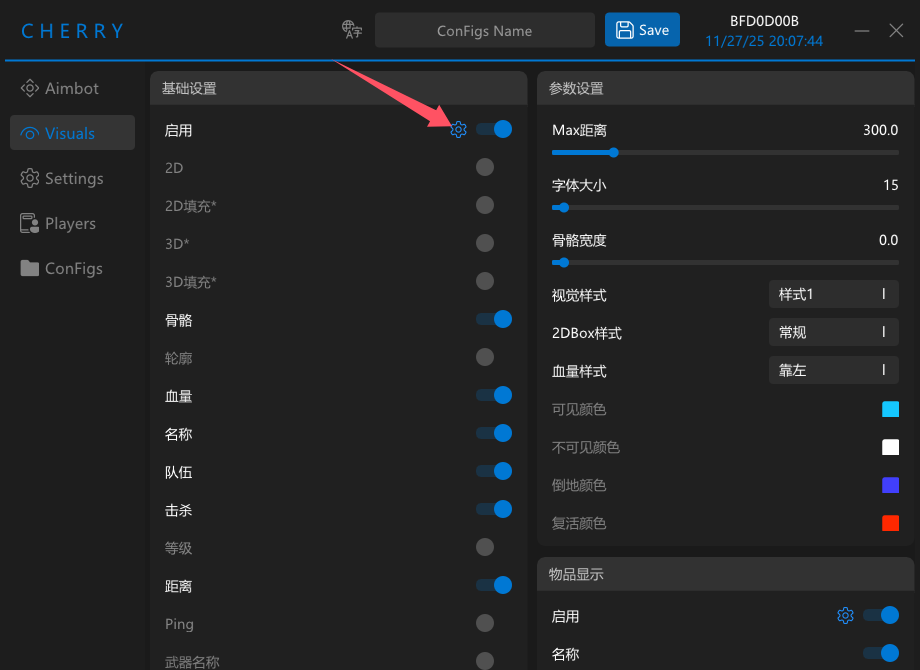
Task: Click the 物品显示 panel header
Action: [725, 574]
